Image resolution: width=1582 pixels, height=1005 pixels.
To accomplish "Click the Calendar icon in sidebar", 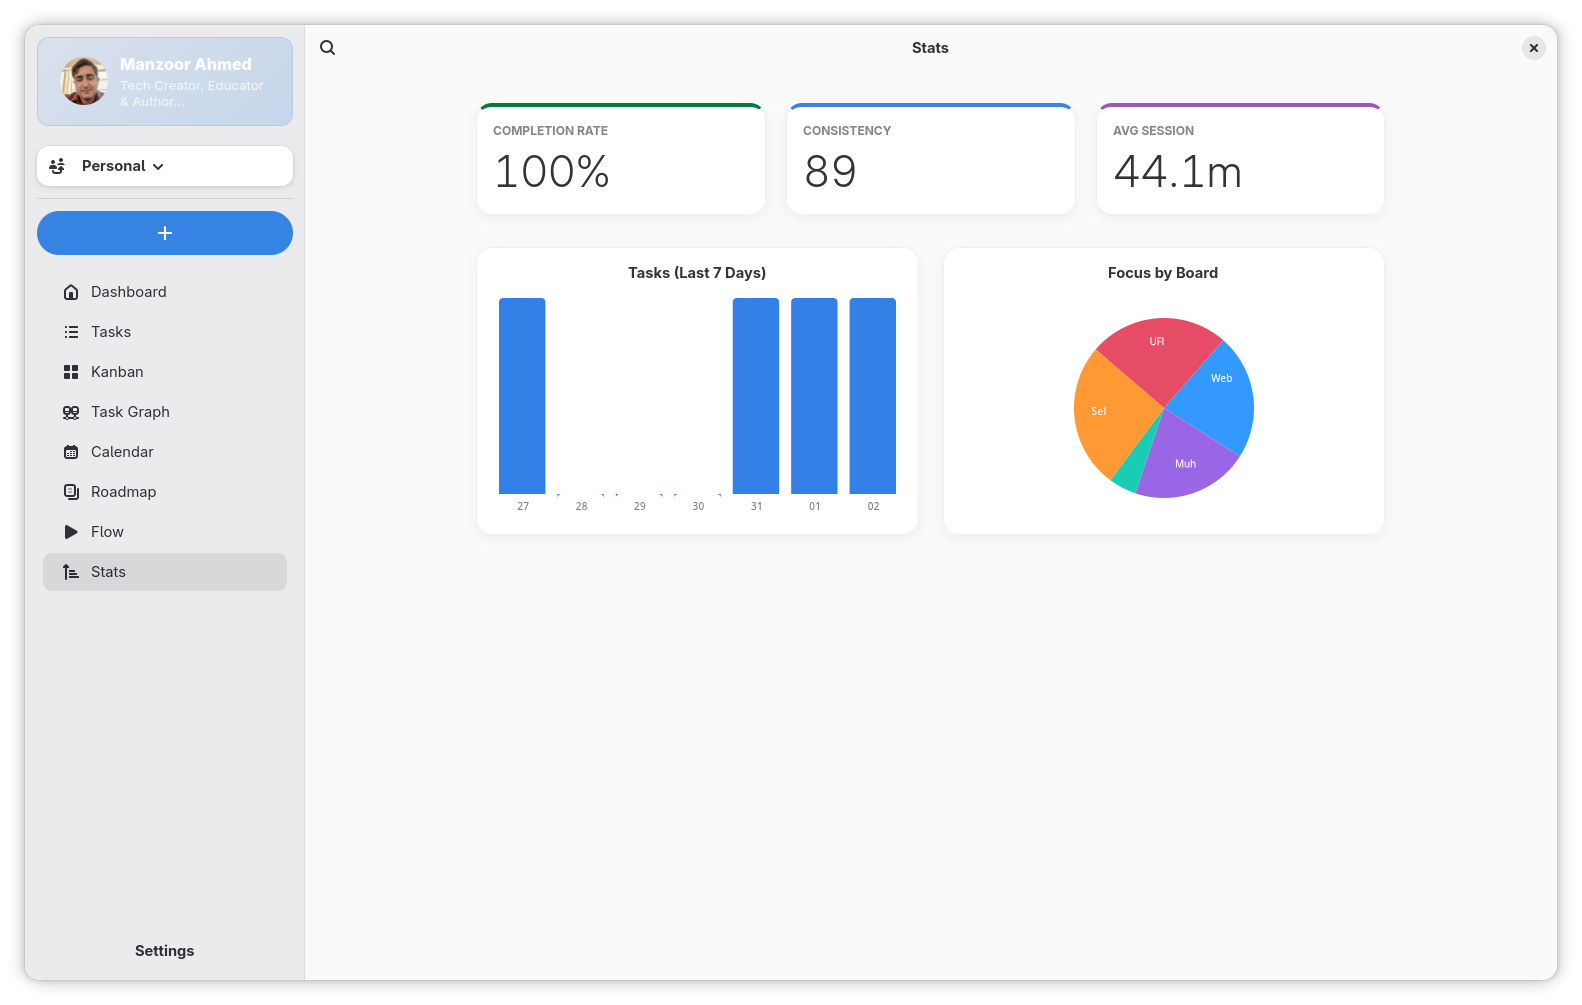I will point(71,452).
